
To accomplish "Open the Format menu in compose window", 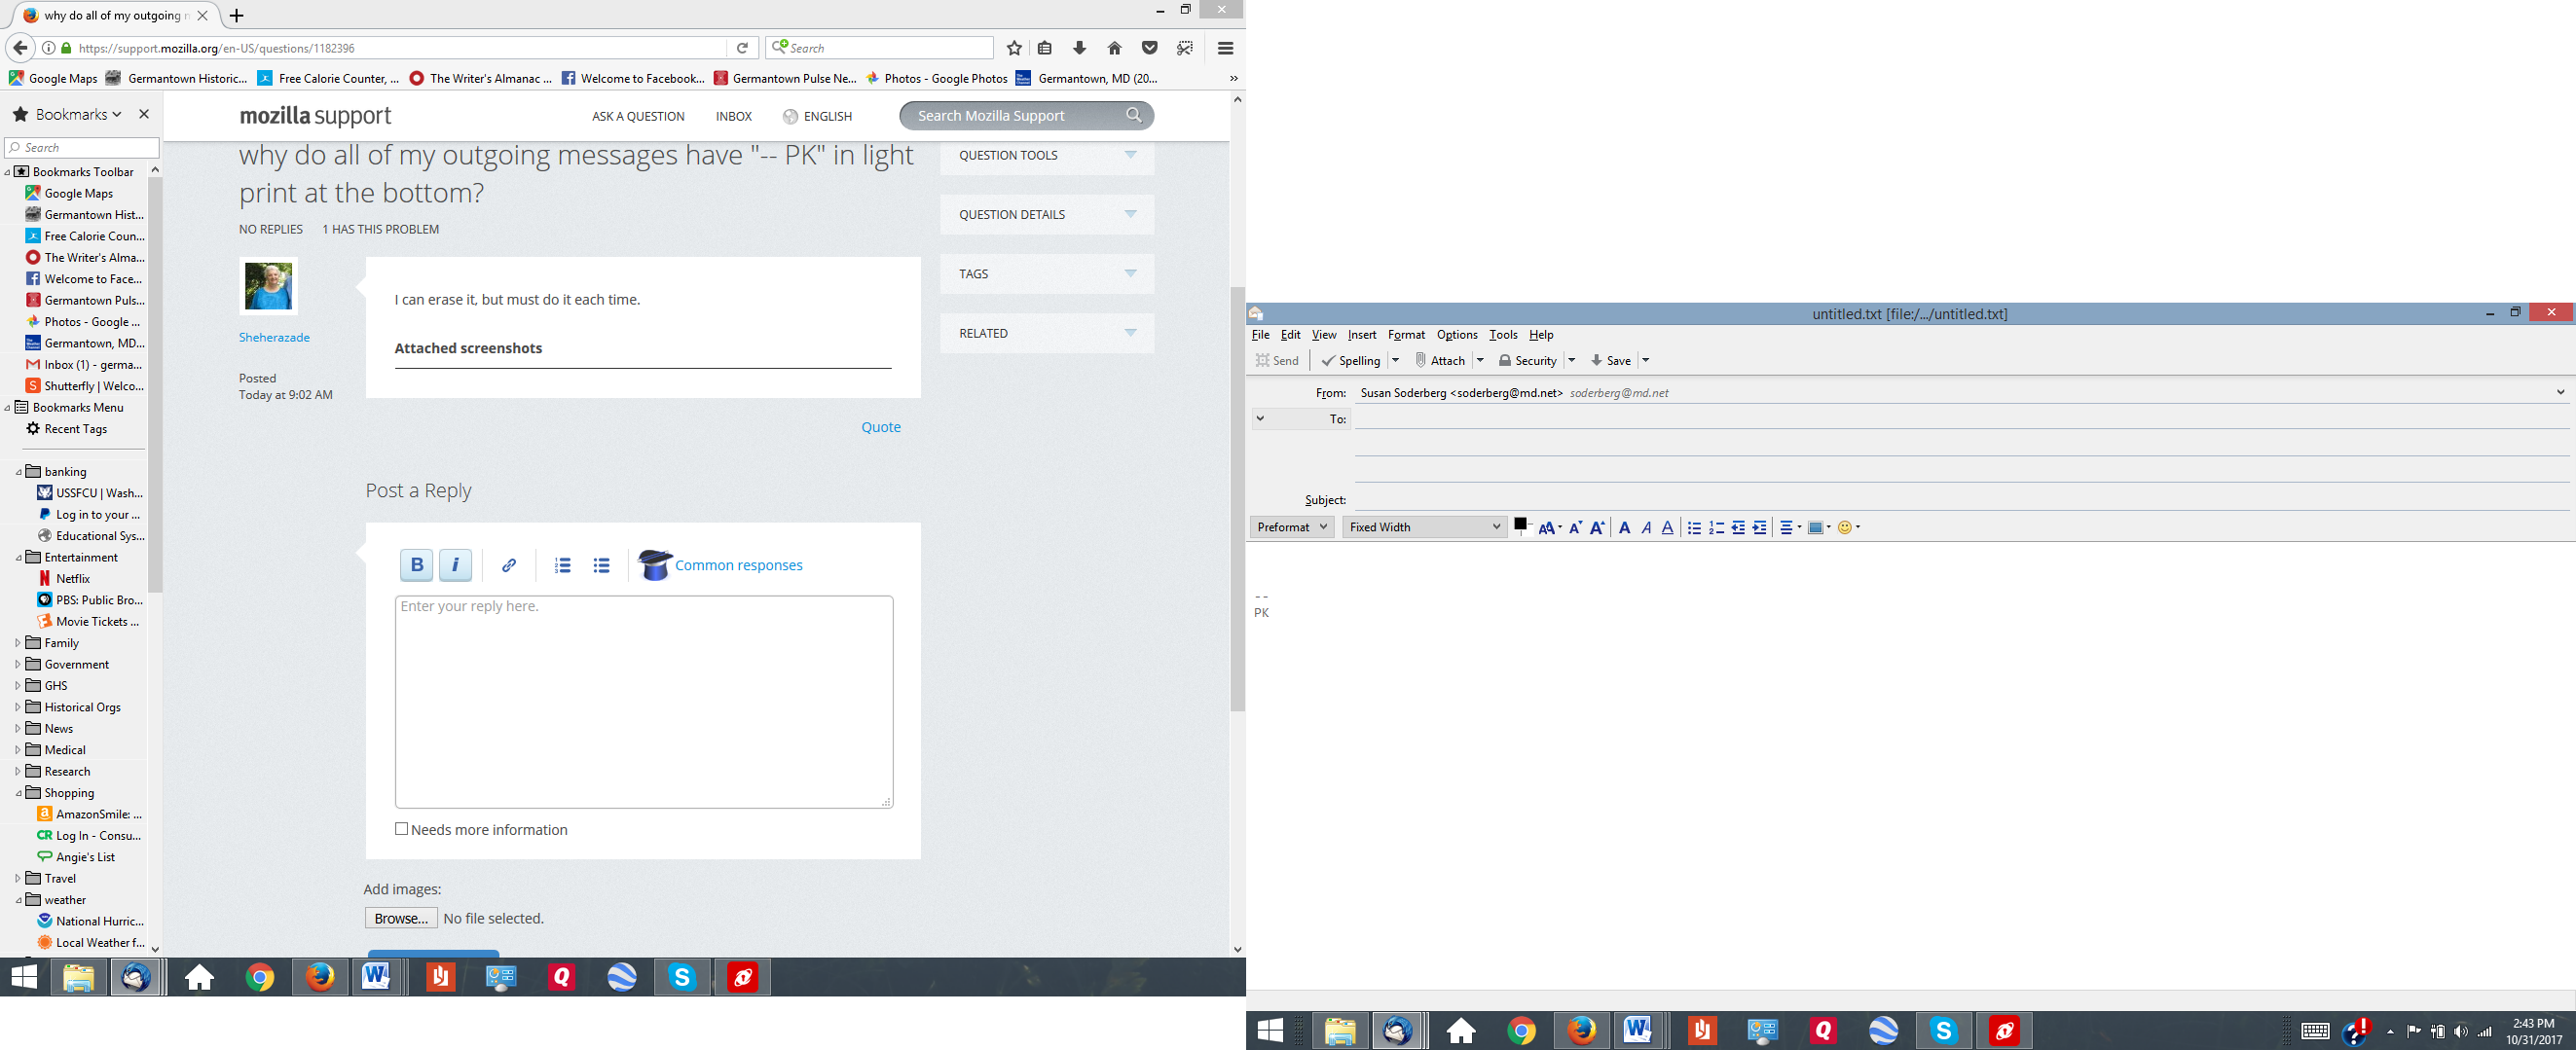I will 1406,335.
